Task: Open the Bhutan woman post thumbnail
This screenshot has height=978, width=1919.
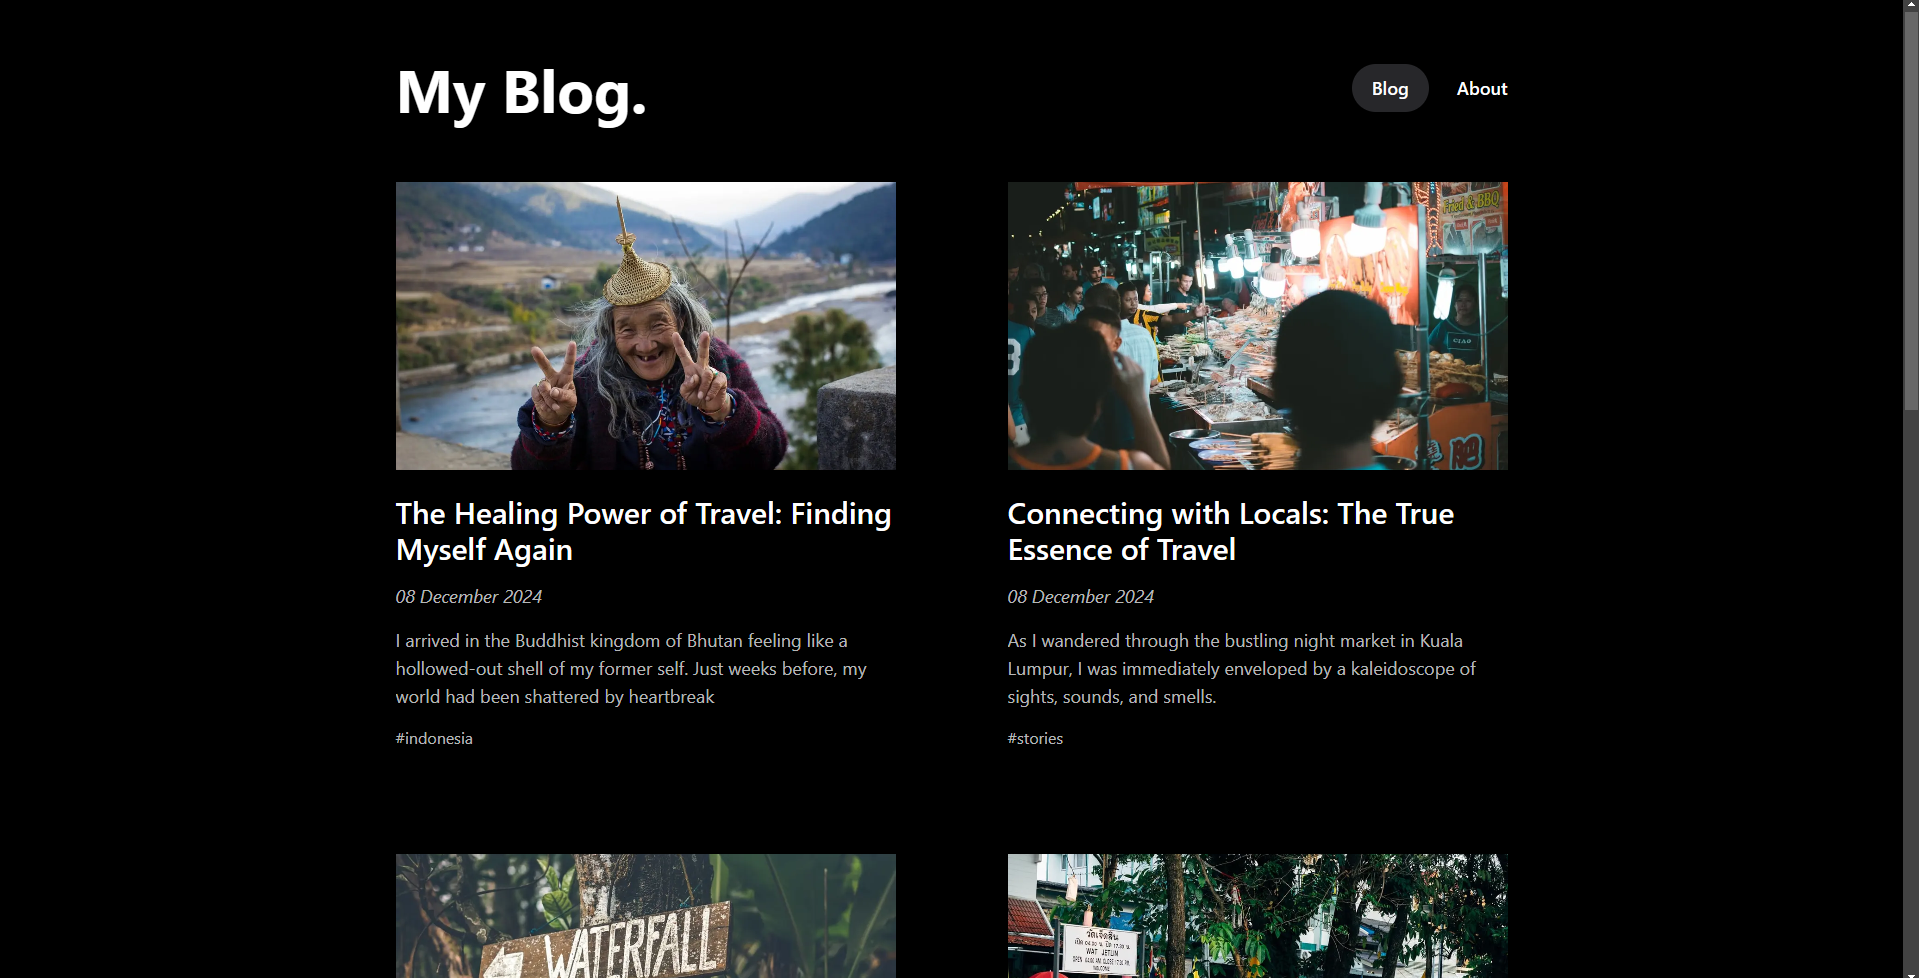Action: click(x=646, y=326)
